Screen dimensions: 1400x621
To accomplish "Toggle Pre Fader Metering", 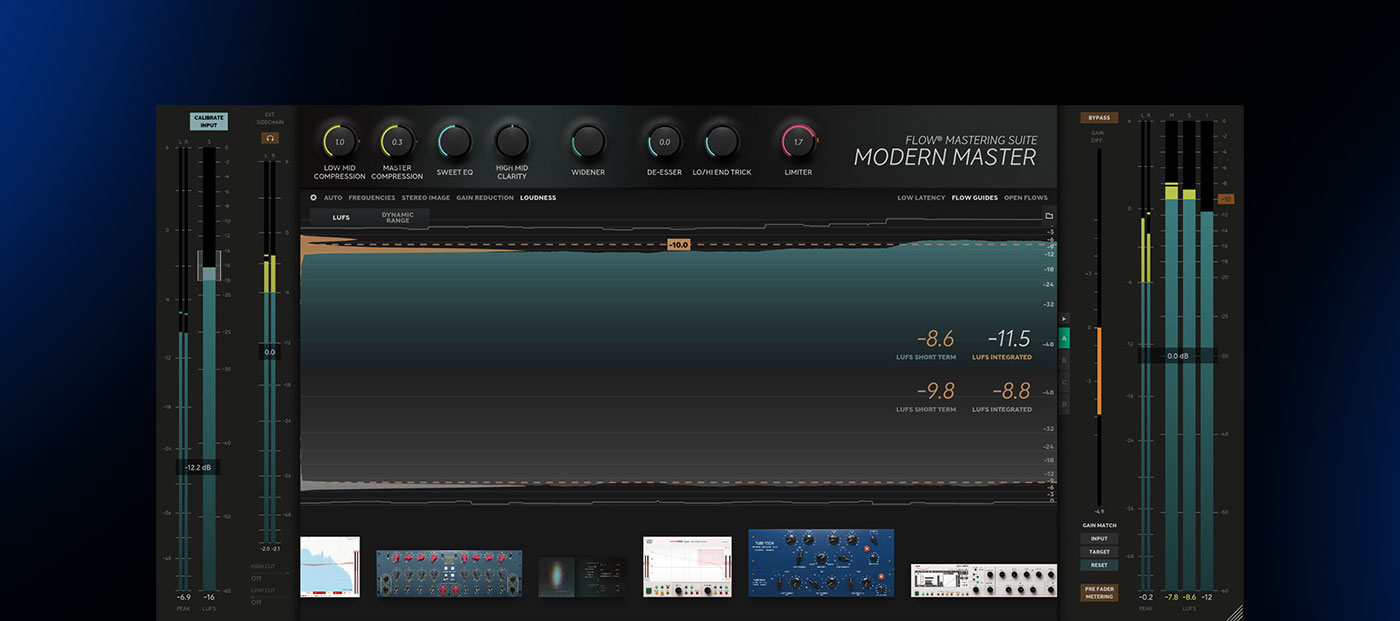I will pyautogui.click(x=1099, y=592).
